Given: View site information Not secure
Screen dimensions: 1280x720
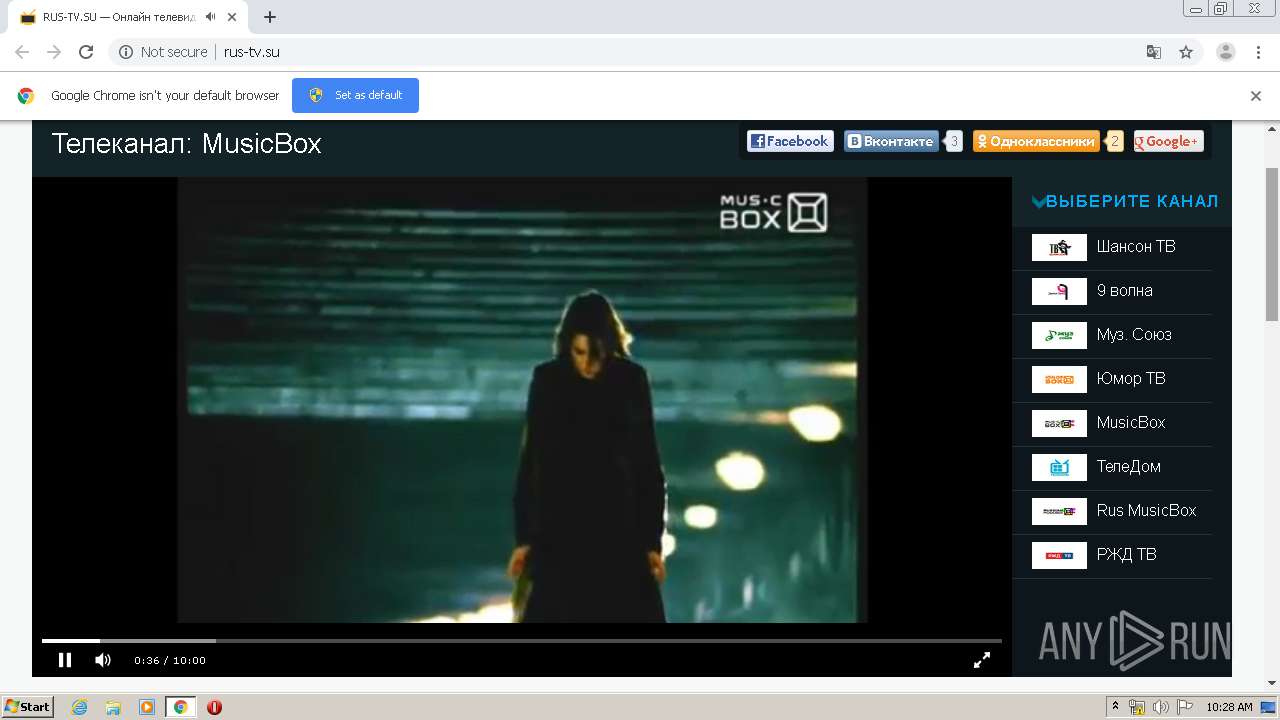Looking at the screenshot, I should (x=163, y=52).
